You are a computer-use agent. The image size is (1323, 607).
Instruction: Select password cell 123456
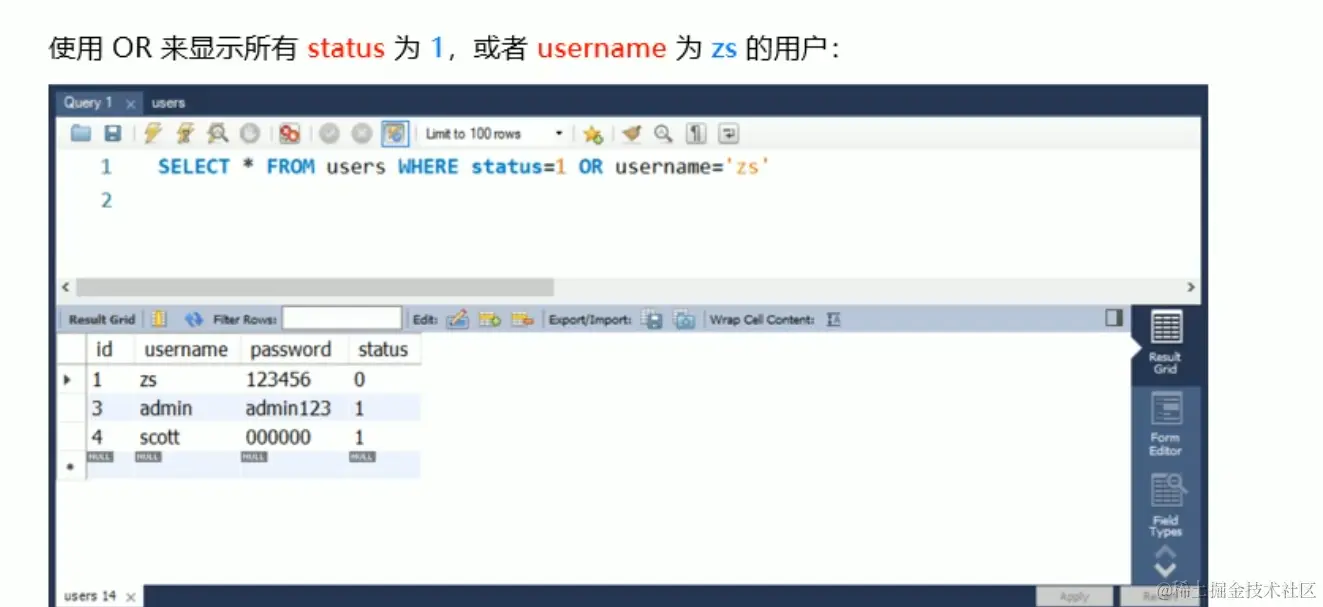[294, 380]
